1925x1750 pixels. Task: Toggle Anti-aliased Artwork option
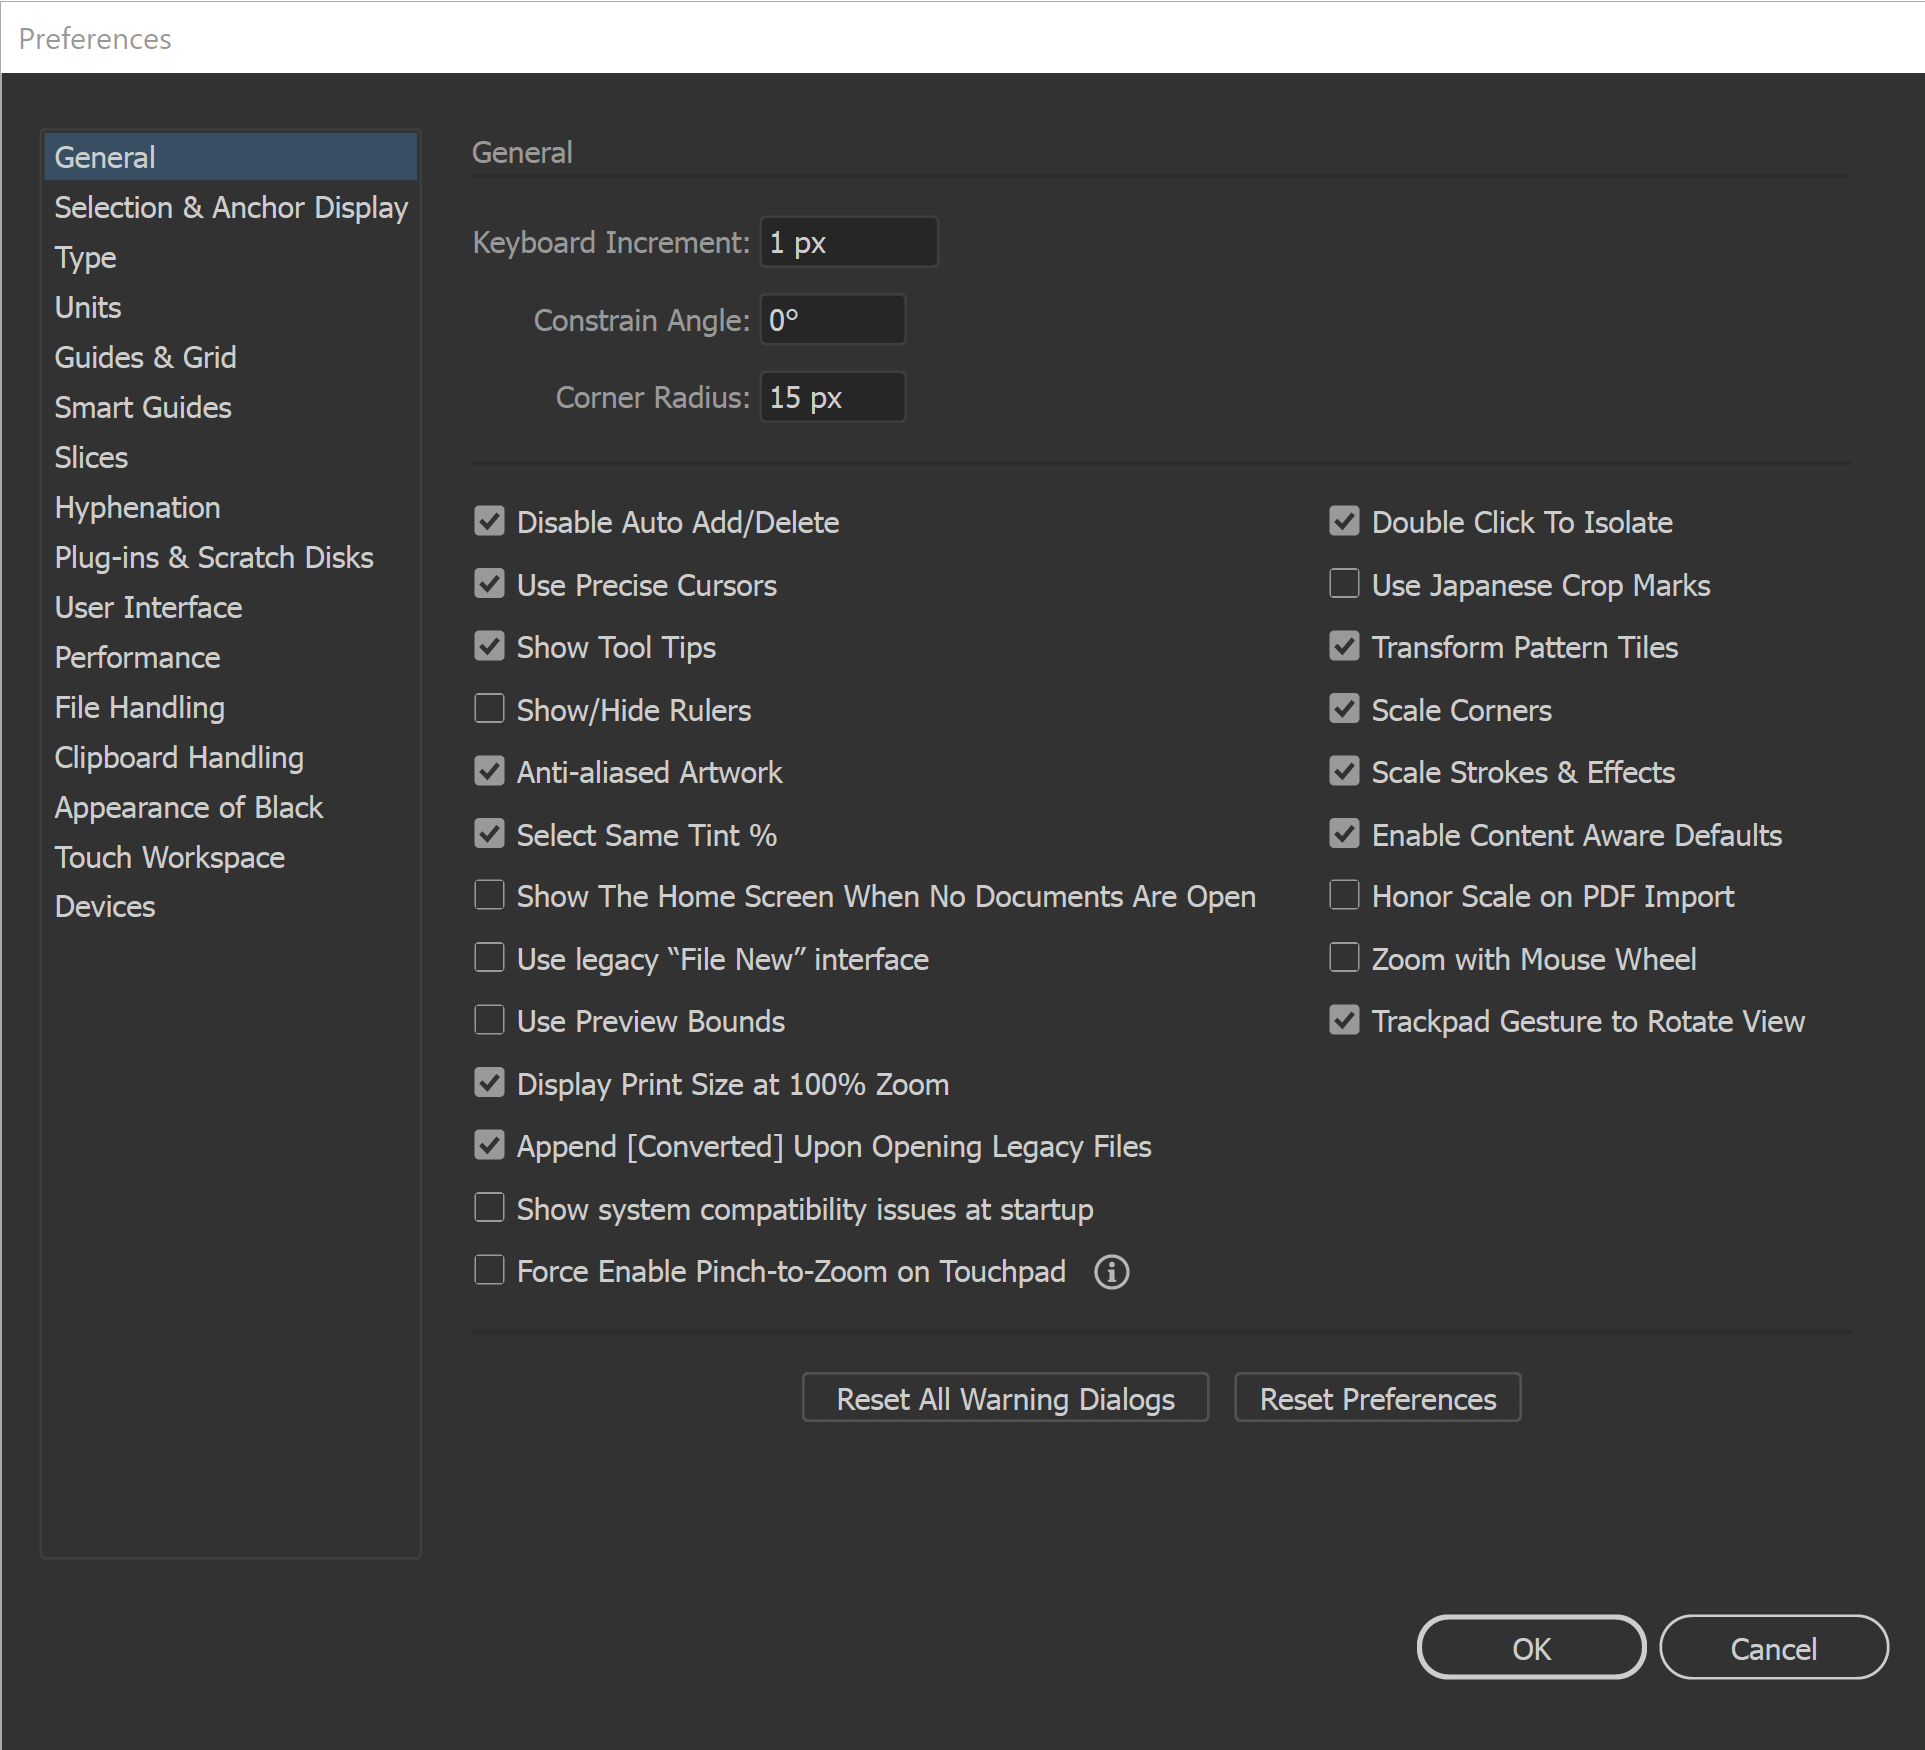[x=489, y=771]
